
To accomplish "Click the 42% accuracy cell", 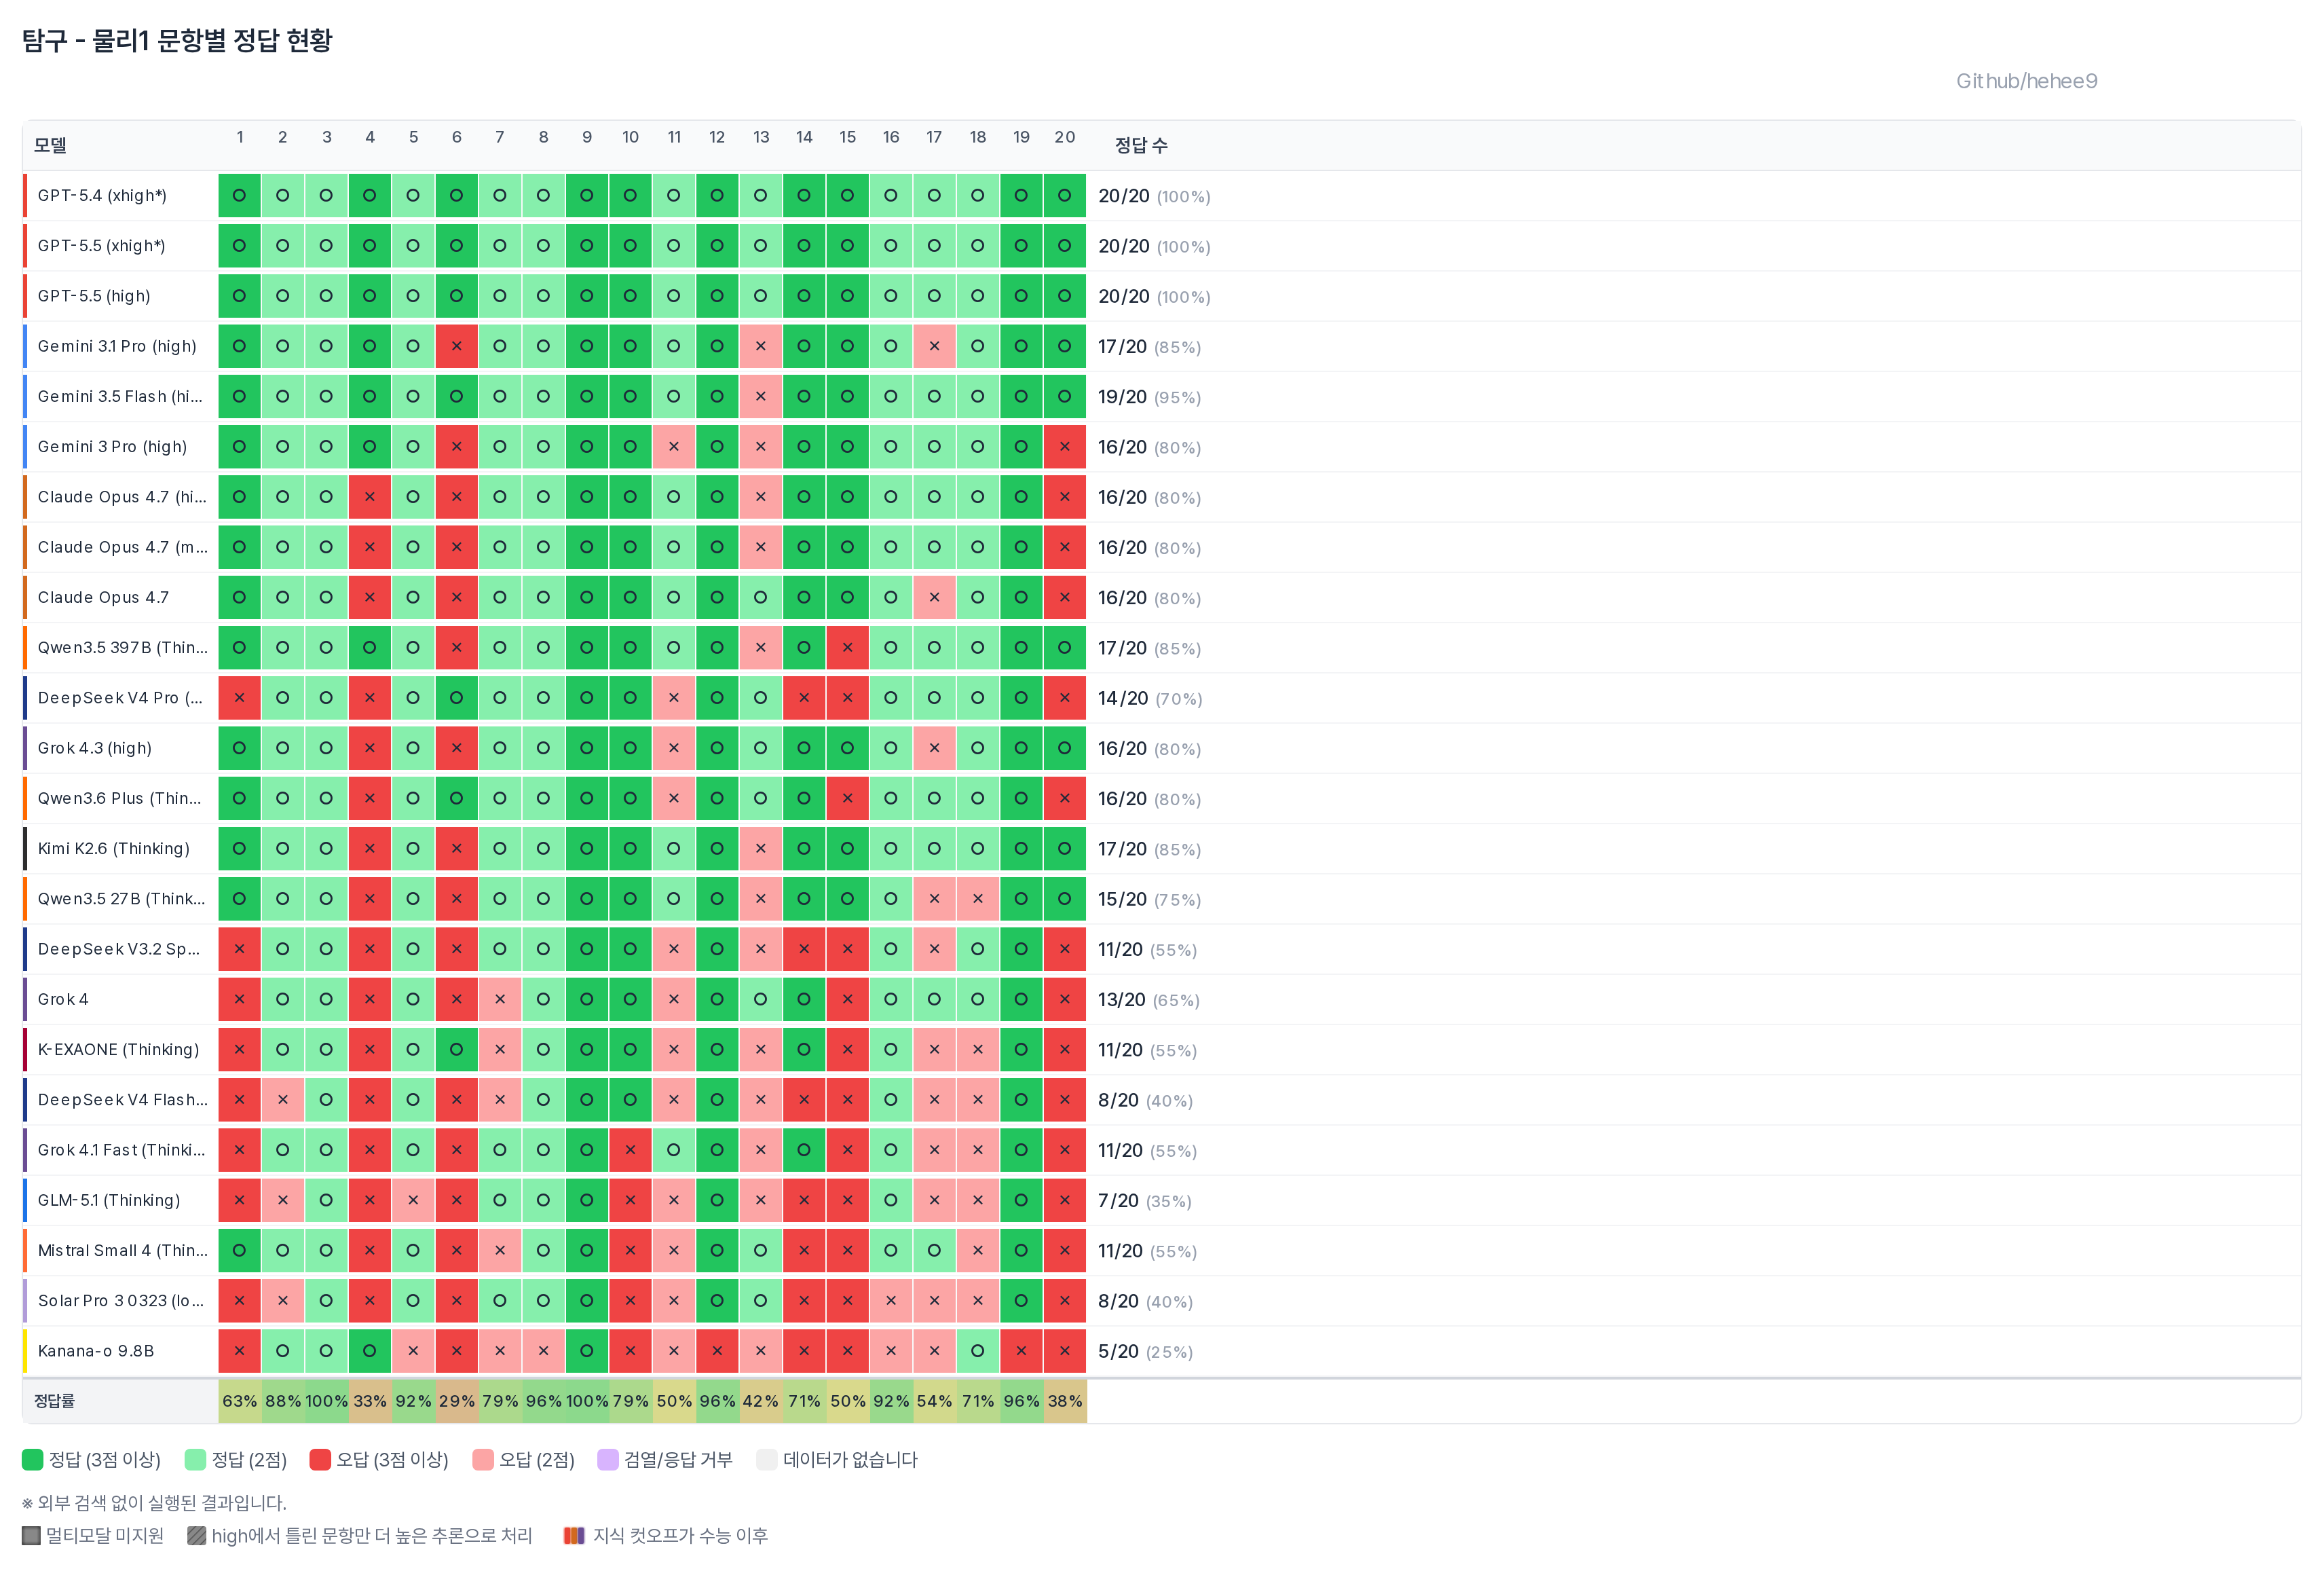I will coord(761,1401).
